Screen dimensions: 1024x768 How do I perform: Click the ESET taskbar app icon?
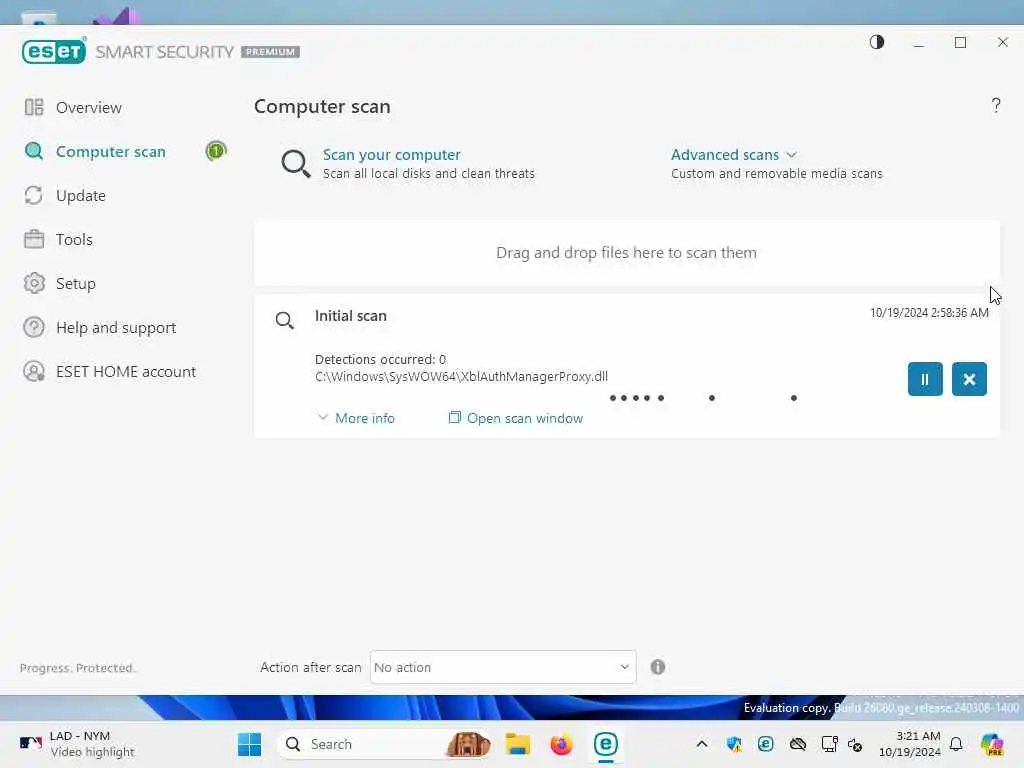click(605, 744)
